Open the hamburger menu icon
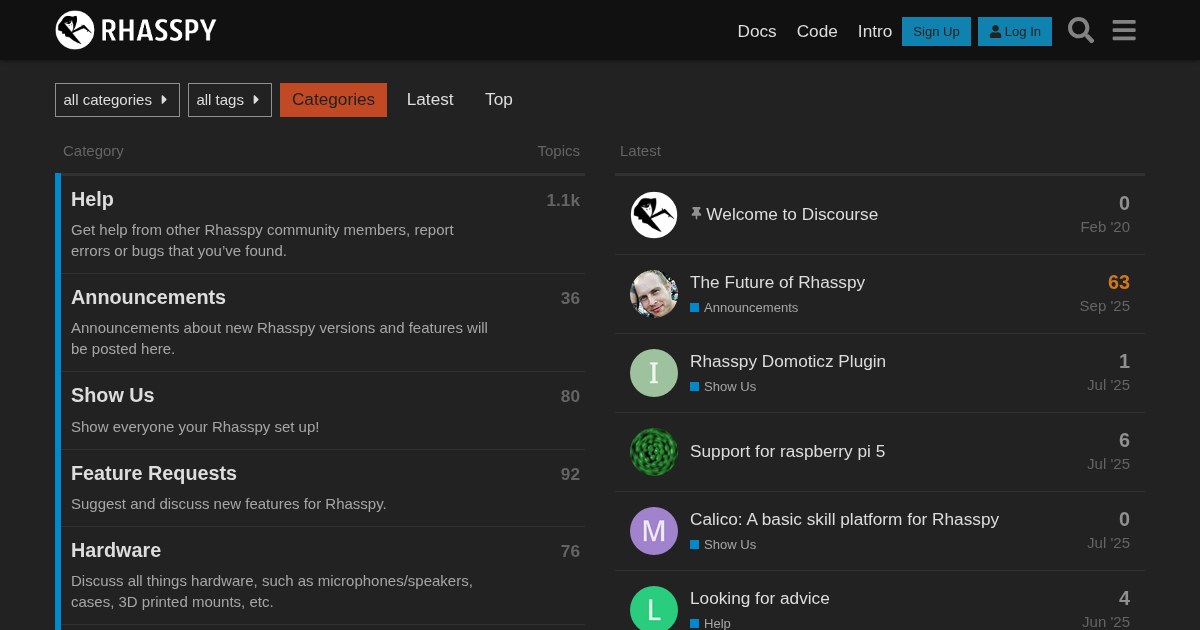Viewport: 1200px width, 630px height. pos(1124,30)
